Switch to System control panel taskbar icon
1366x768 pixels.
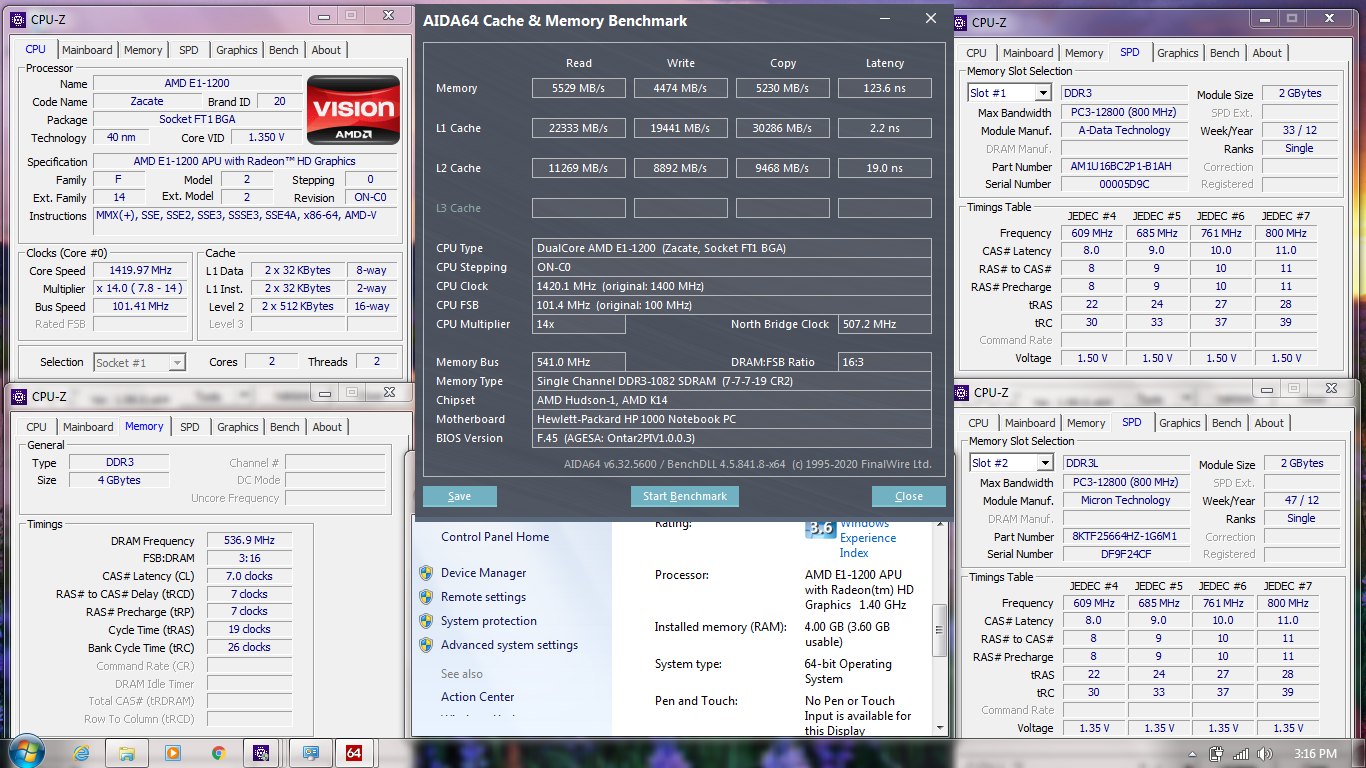point(310,753)
